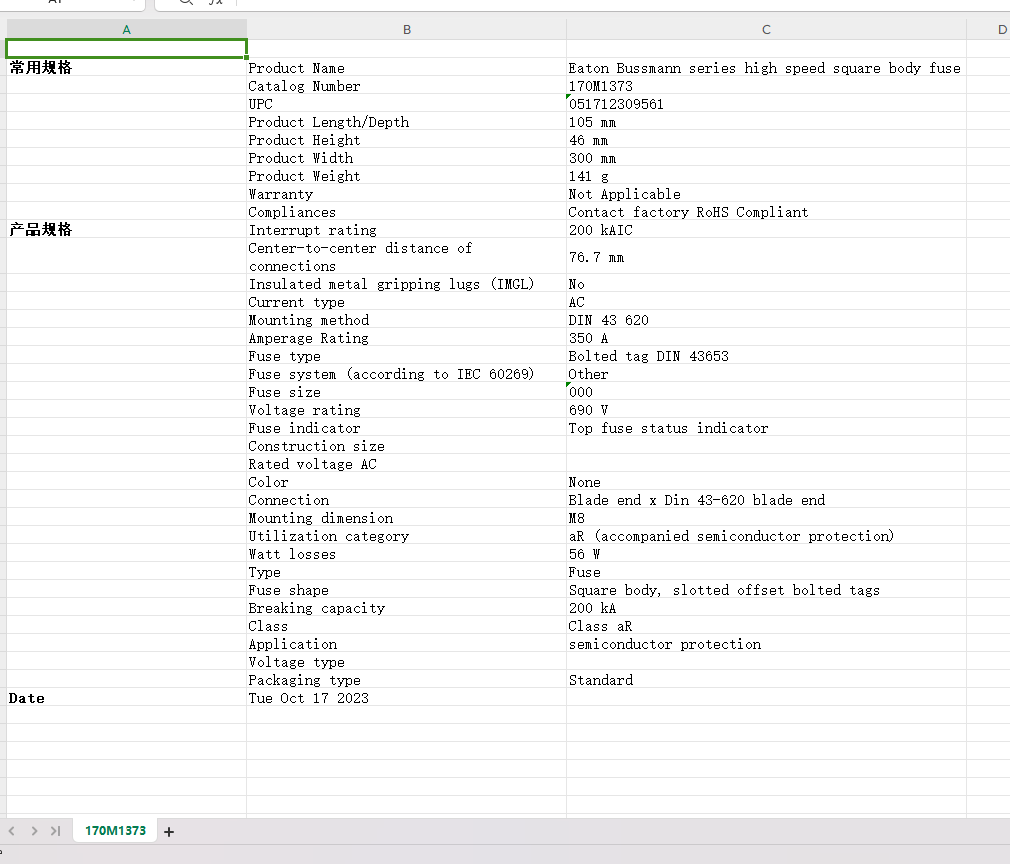Select the 'Not Applicable' value cell
The image size is (1010, 864).
point(766,194)
